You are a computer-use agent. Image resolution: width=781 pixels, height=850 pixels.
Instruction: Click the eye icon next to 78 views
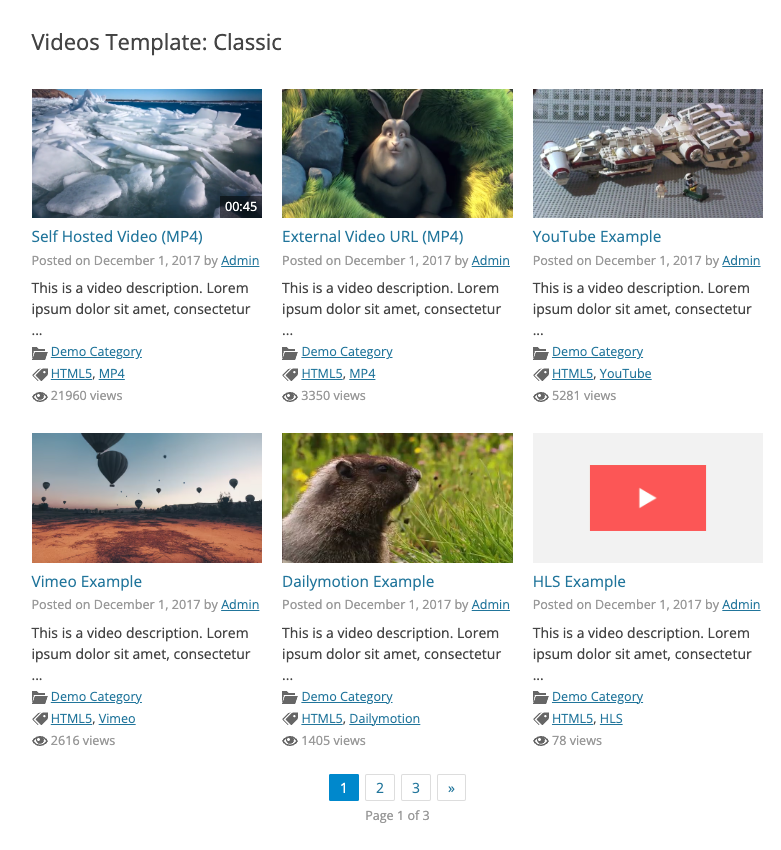tap(540, 741)
